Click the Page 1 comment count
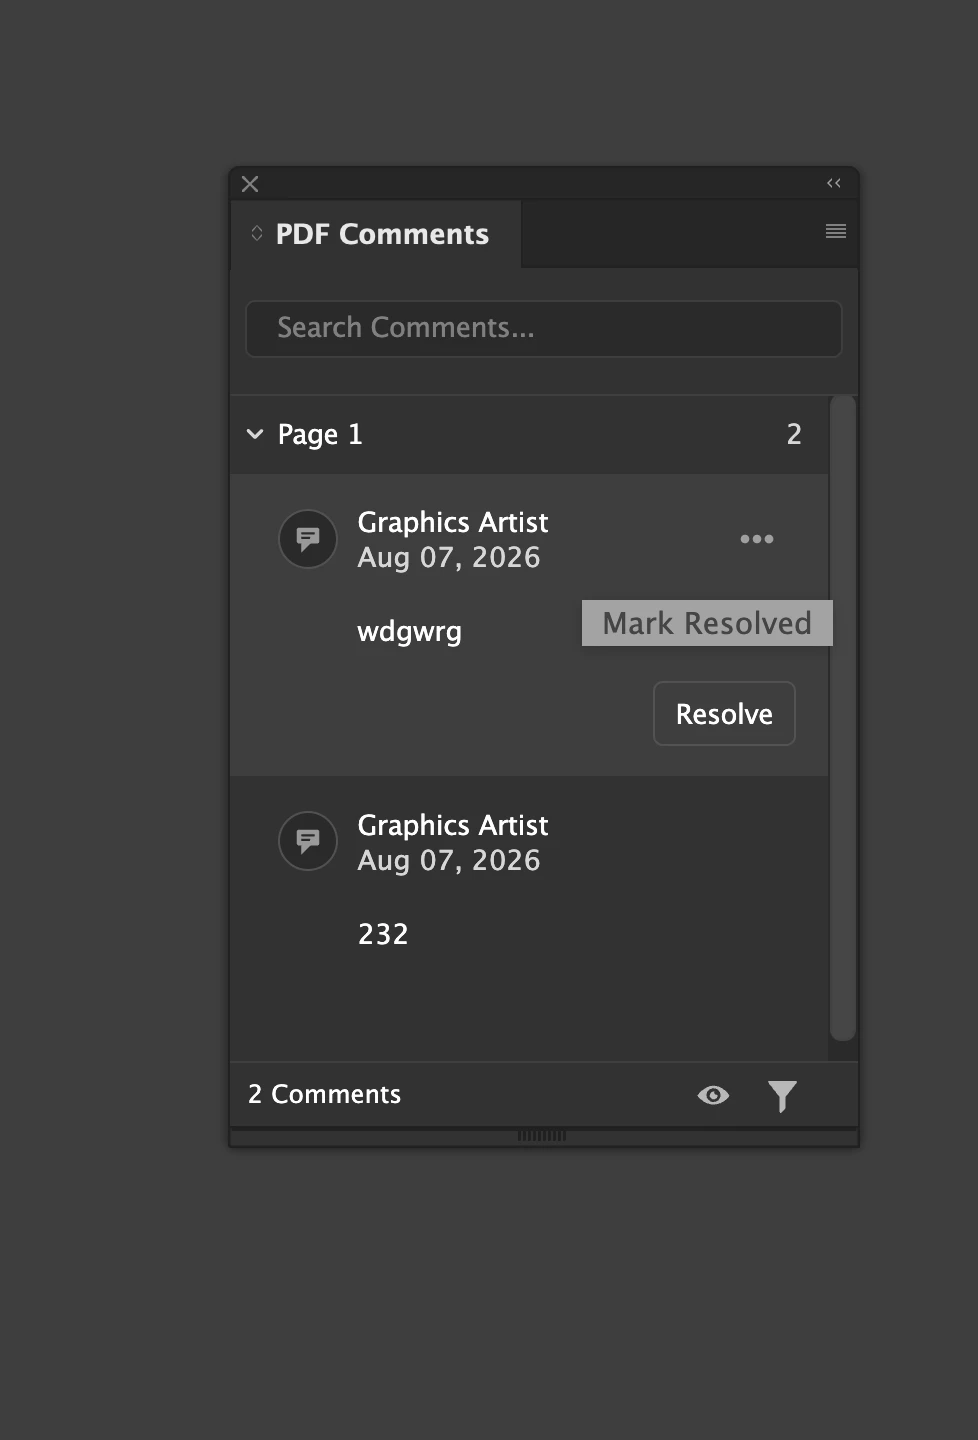 (x=794, y=434)
